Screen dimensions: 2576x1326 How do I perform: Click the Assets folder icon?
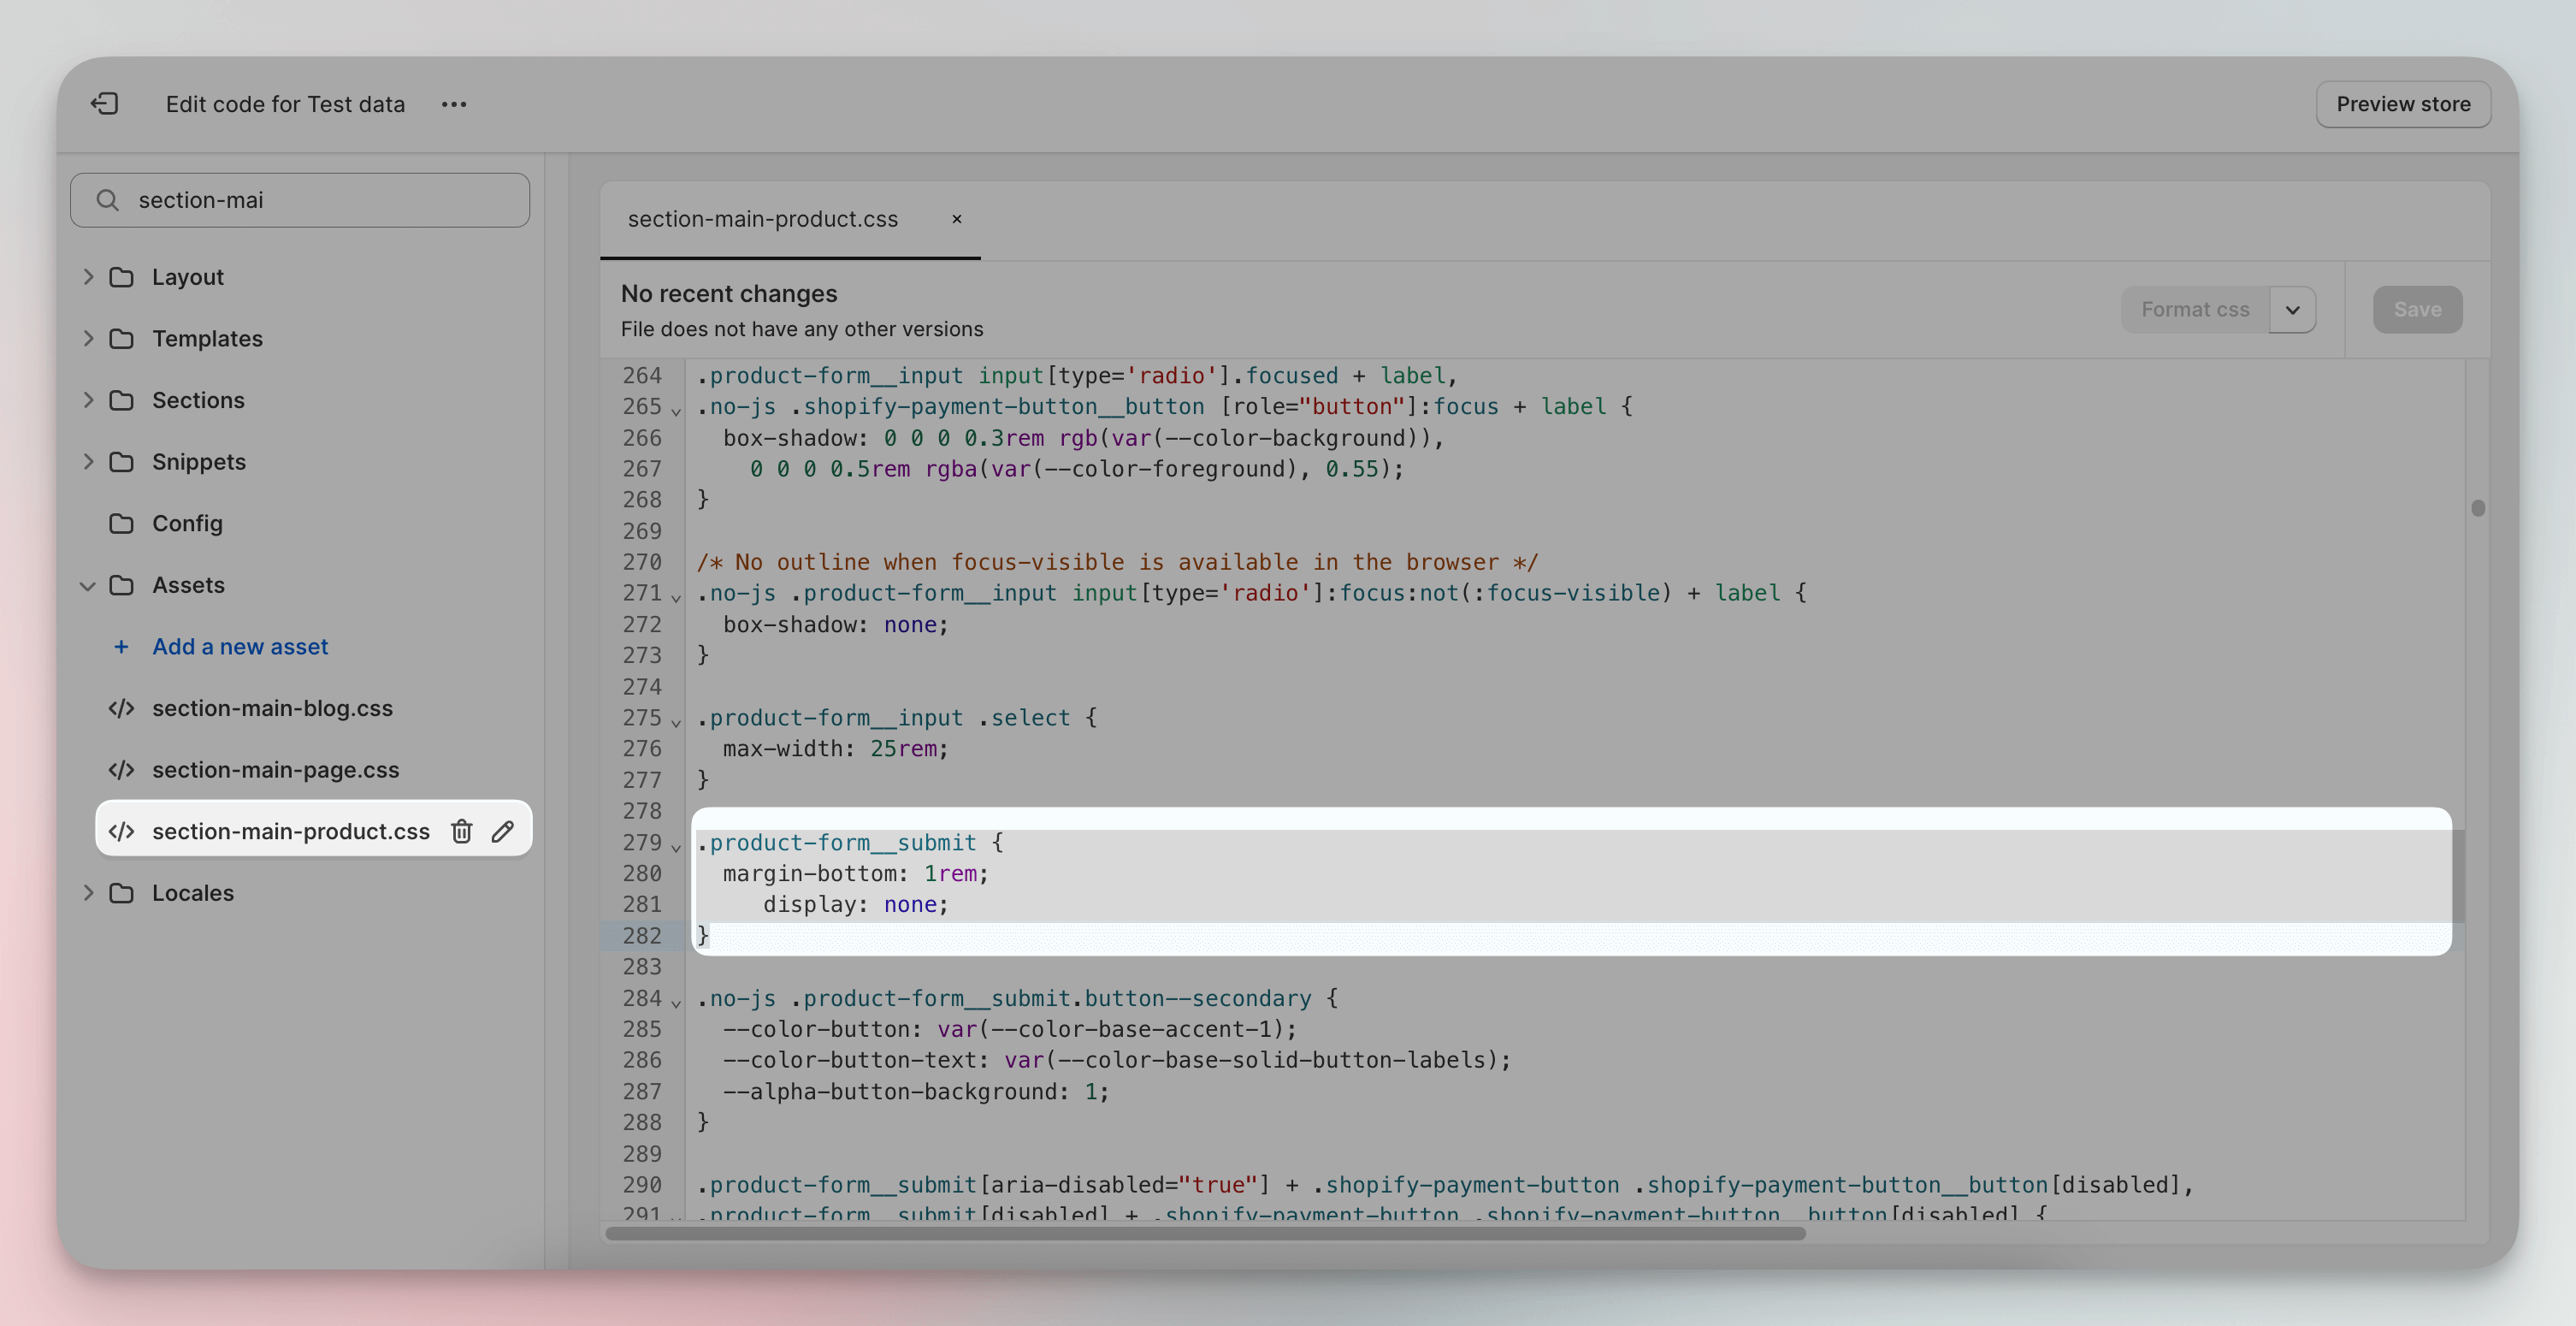click(122, 585)
